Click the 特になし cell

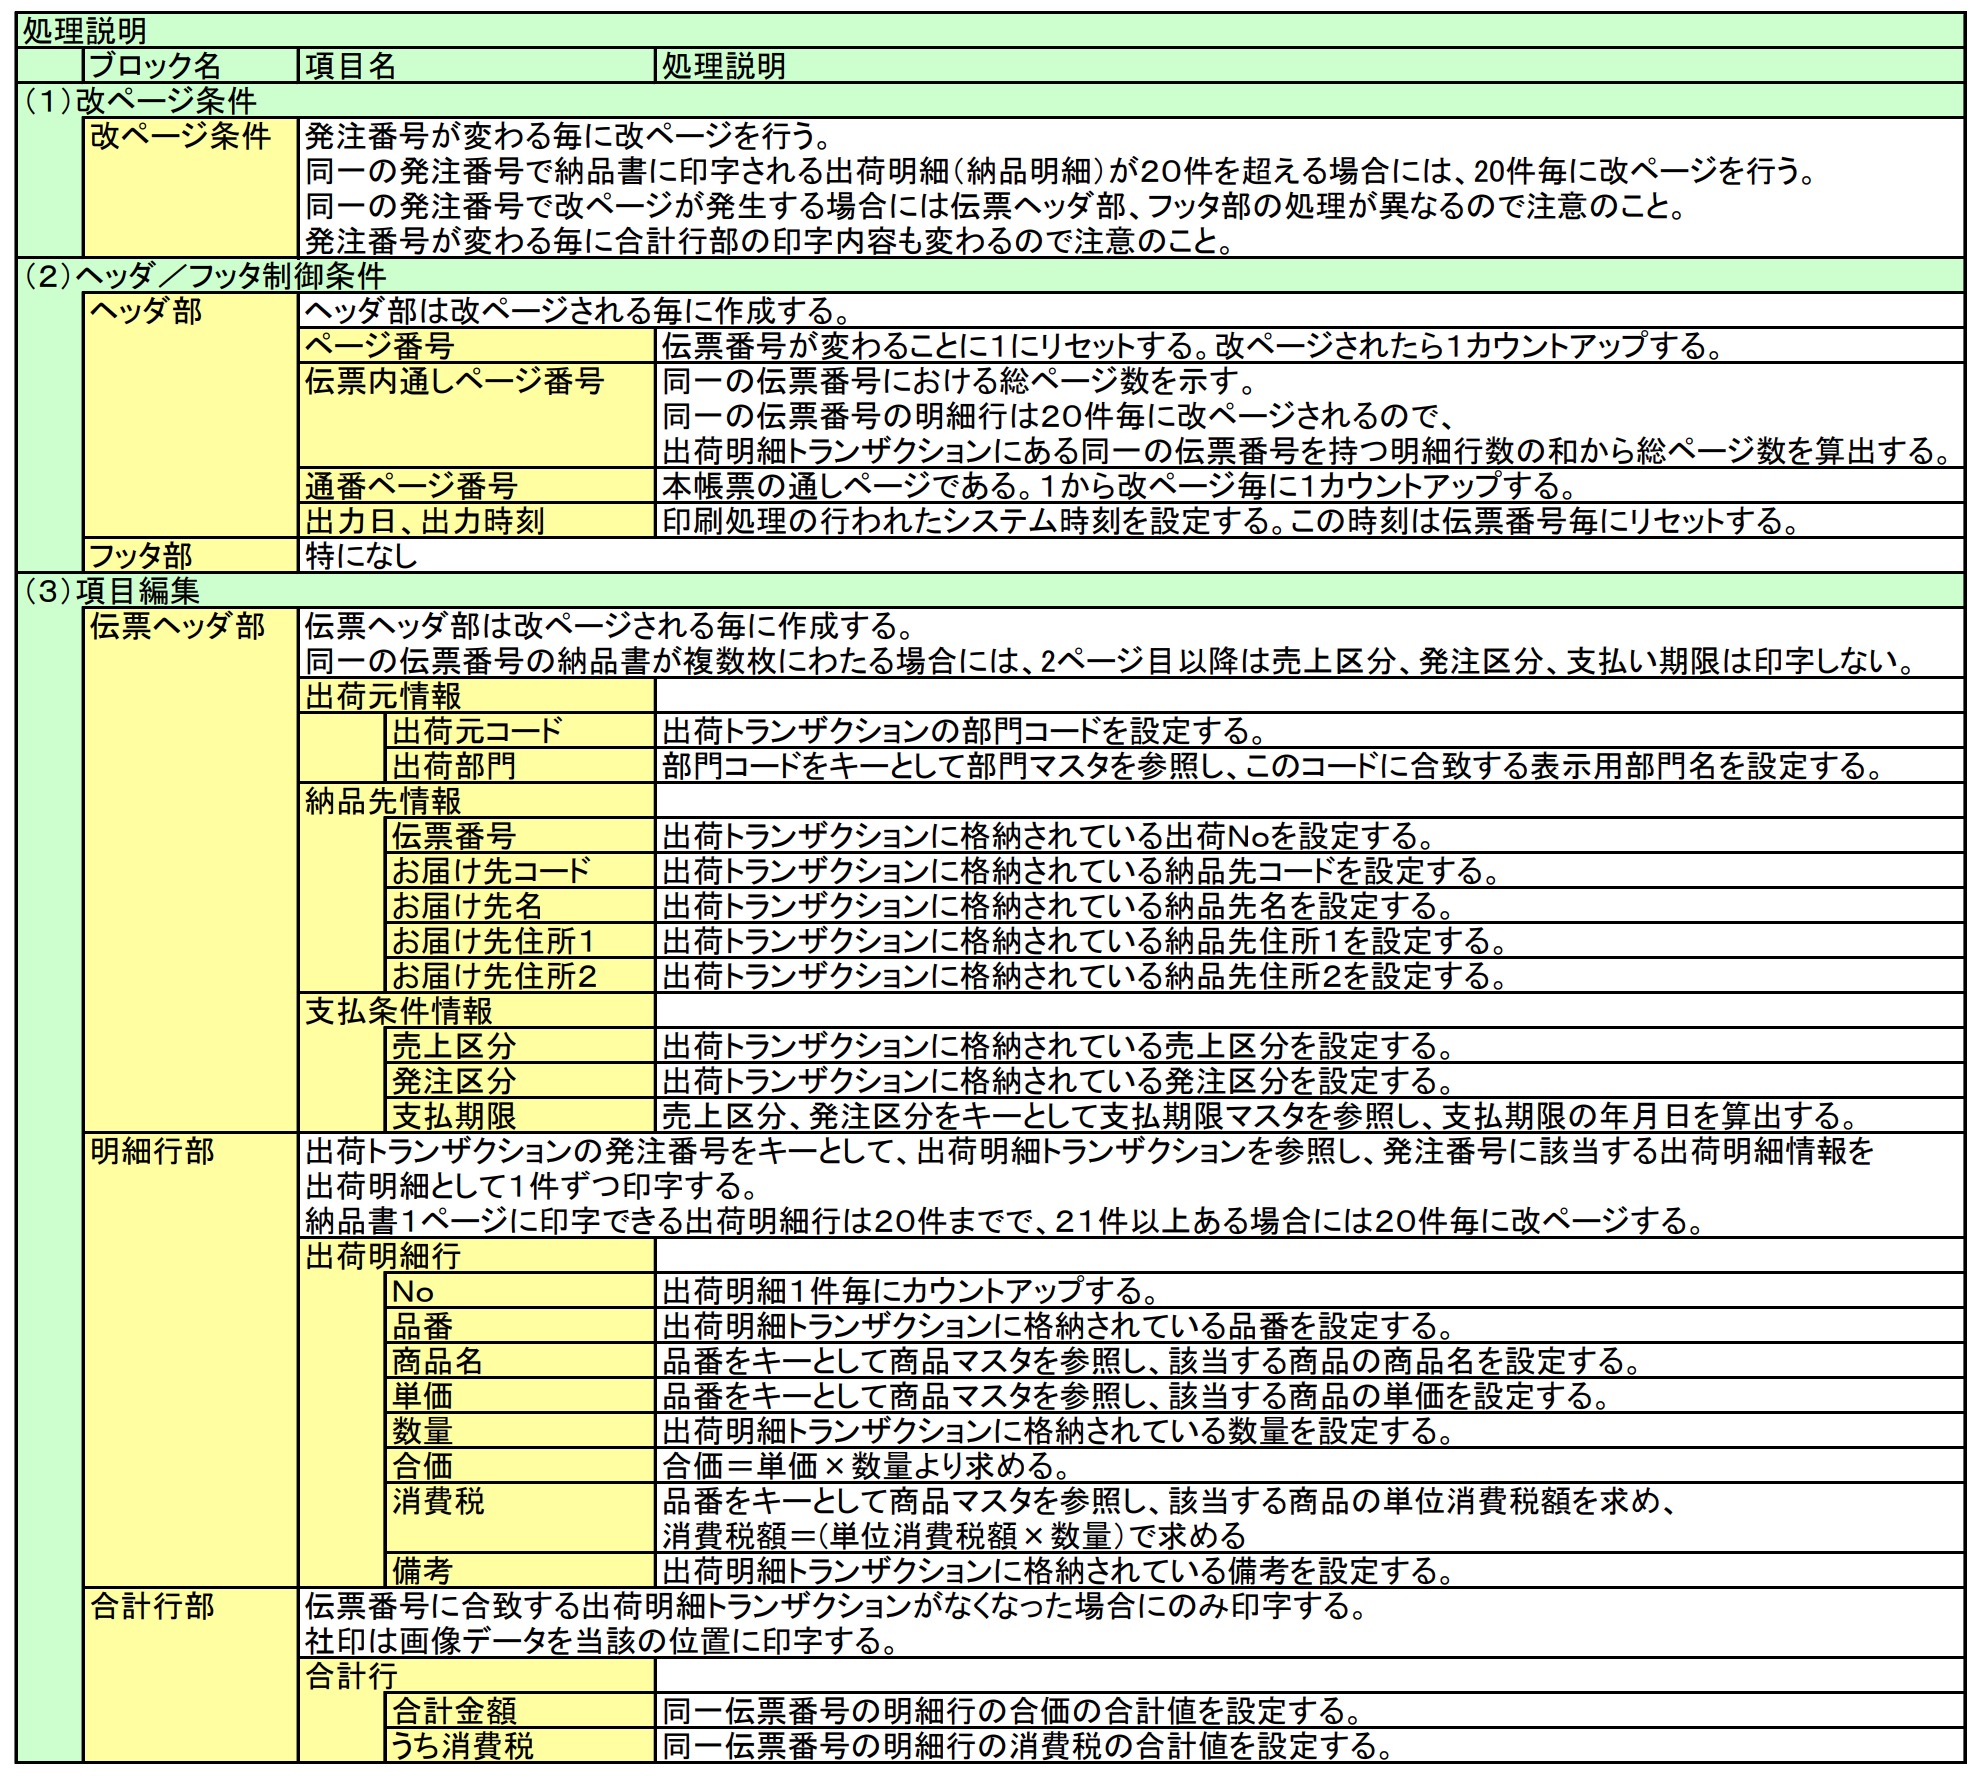click(1132, 556)
